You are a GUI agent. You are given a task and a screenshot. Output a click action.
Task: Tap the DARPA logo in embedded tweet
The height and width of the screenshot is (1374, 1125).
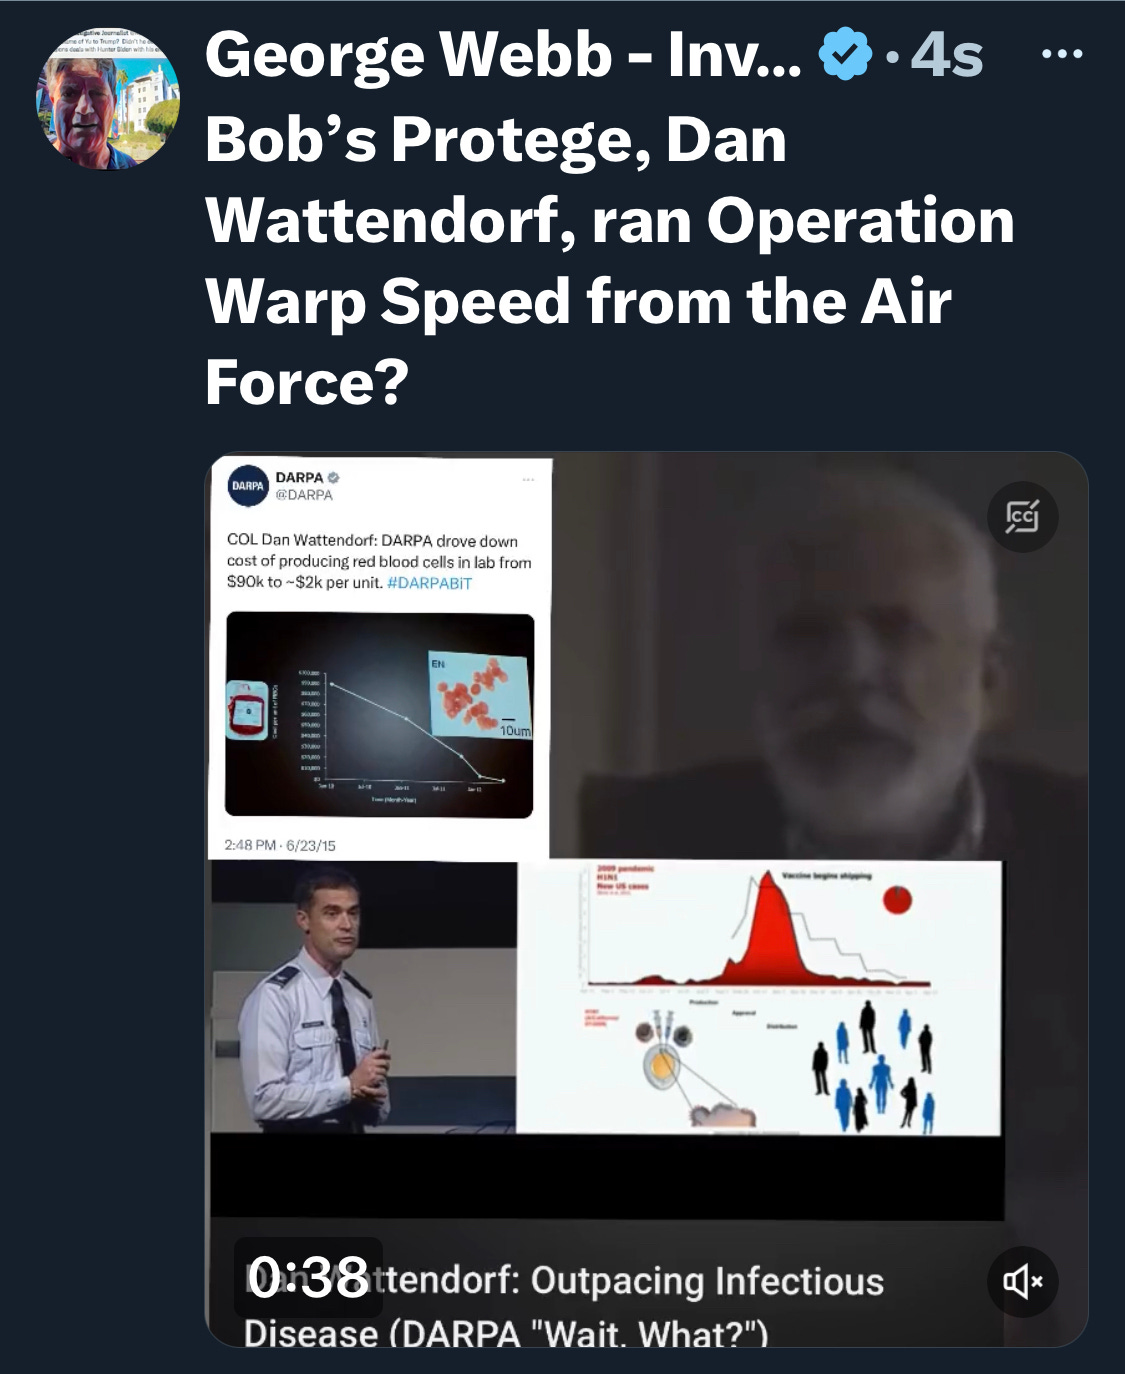click(x=248, y=486)
